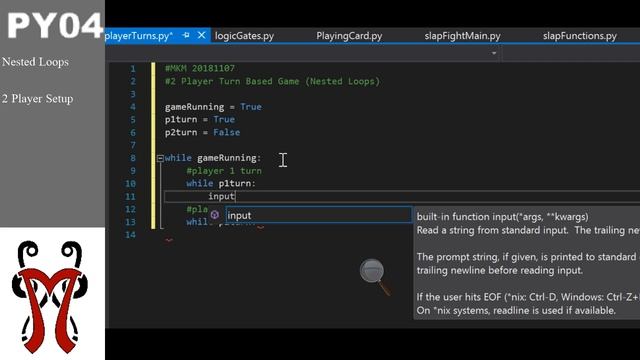This screenshot has width=640, height=360.
Task: Collapse the while gameRunning code block
Action: (x=160, y=158)
